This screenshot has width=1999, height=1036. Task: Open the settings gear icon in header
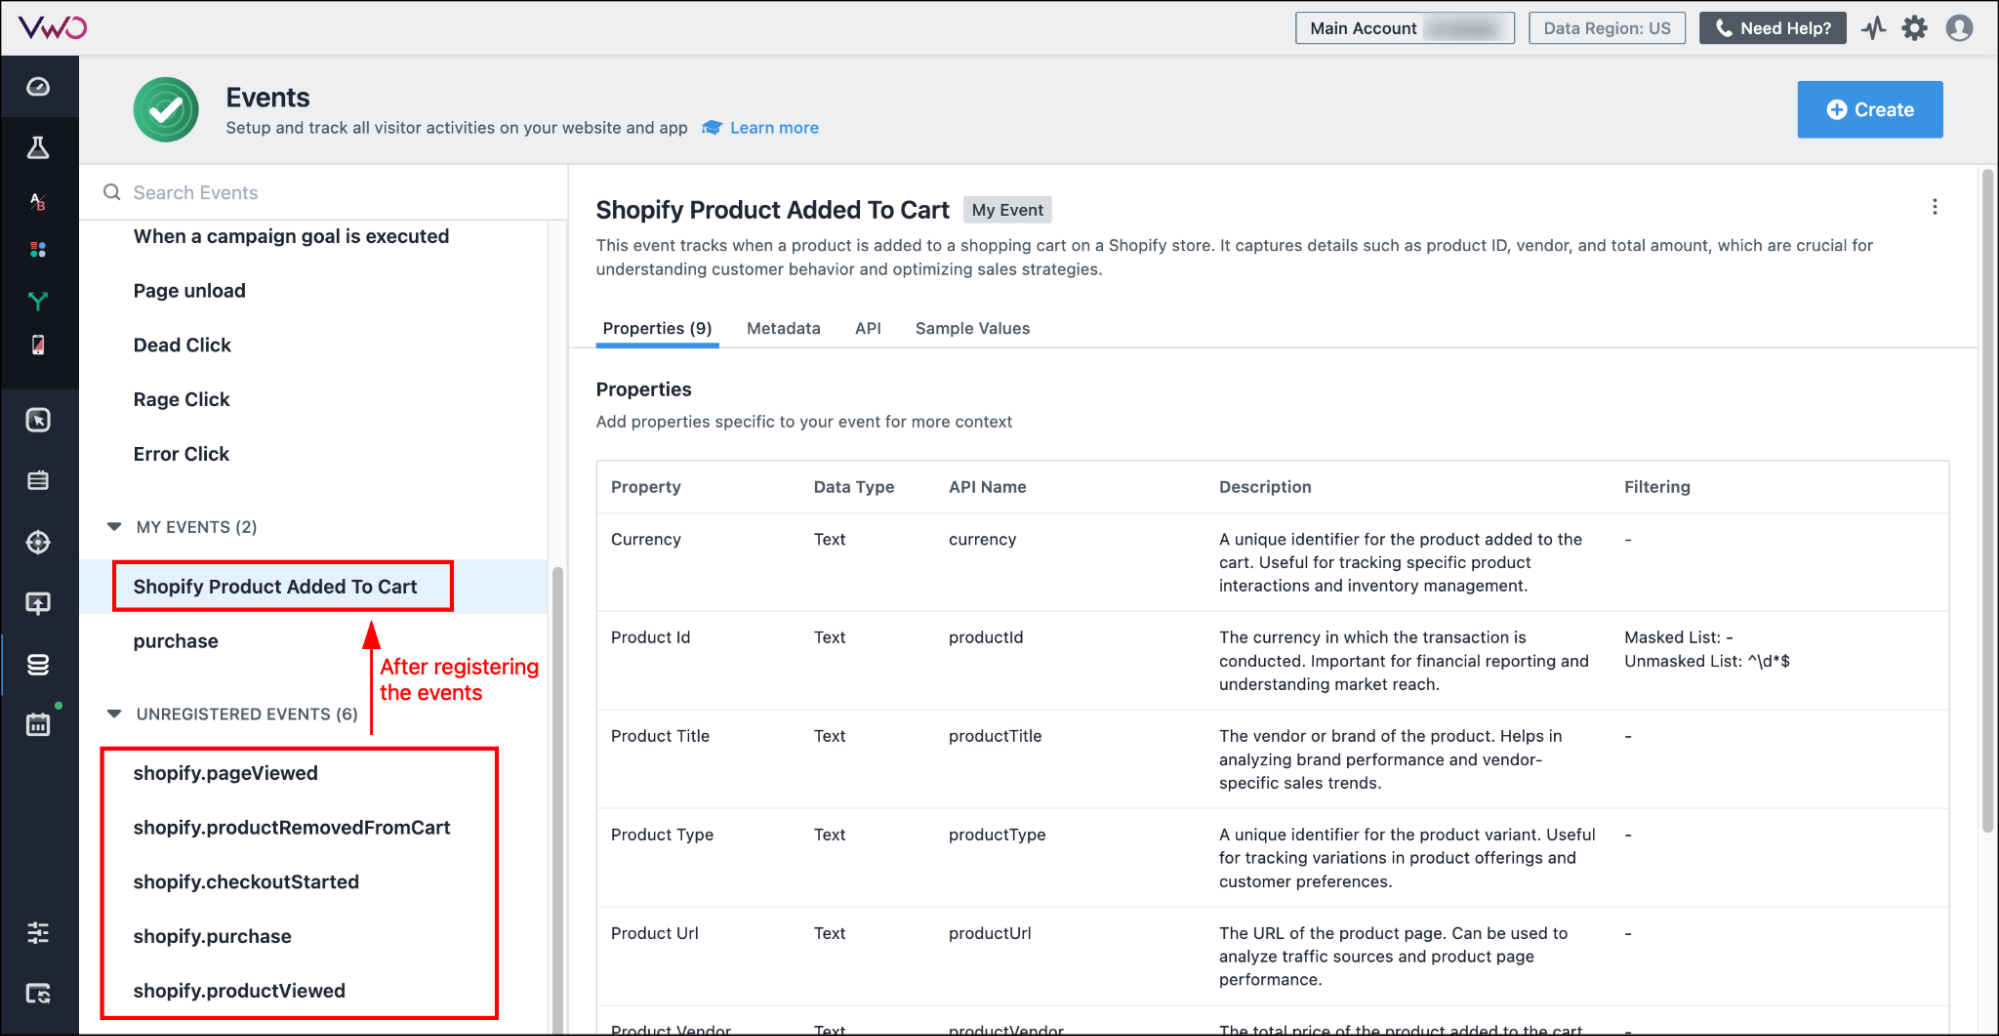tap(1914, 28)
